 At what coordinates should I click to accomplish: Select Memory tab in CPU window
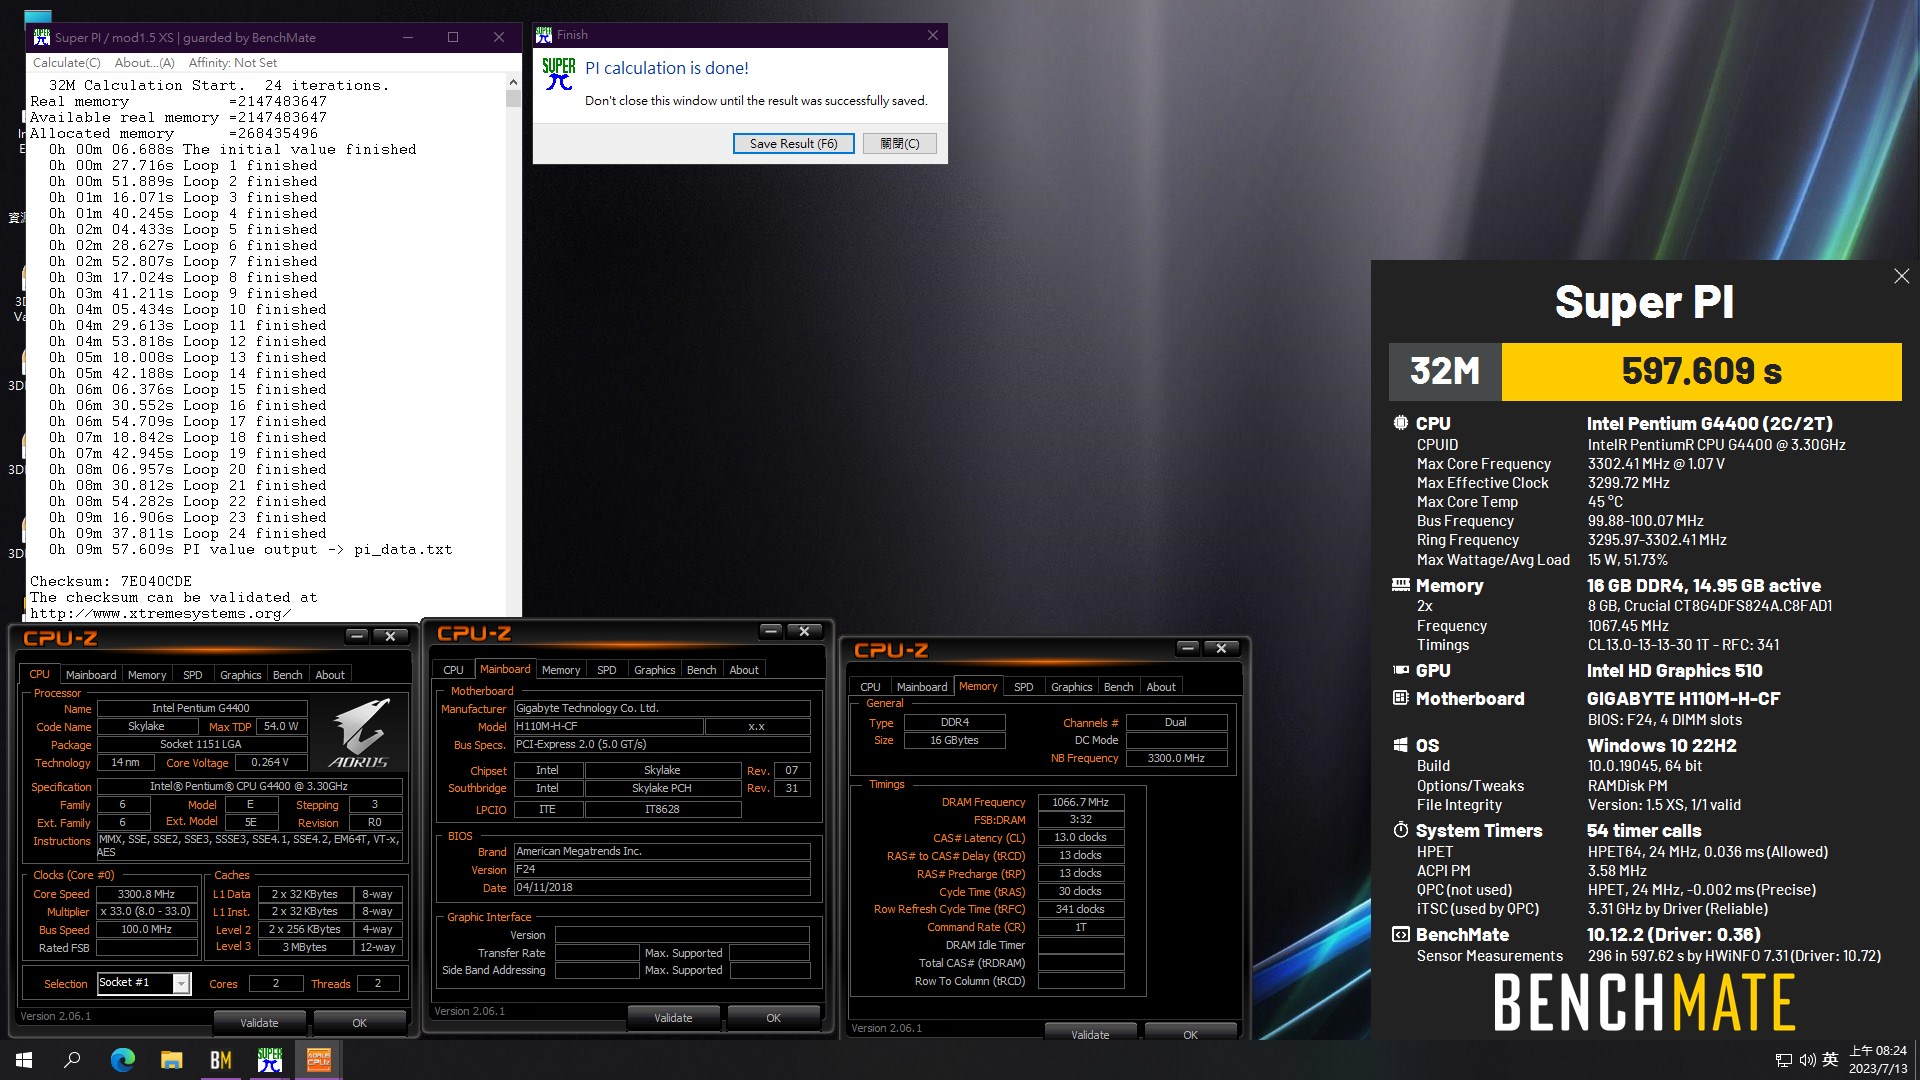tap(147, 675)
